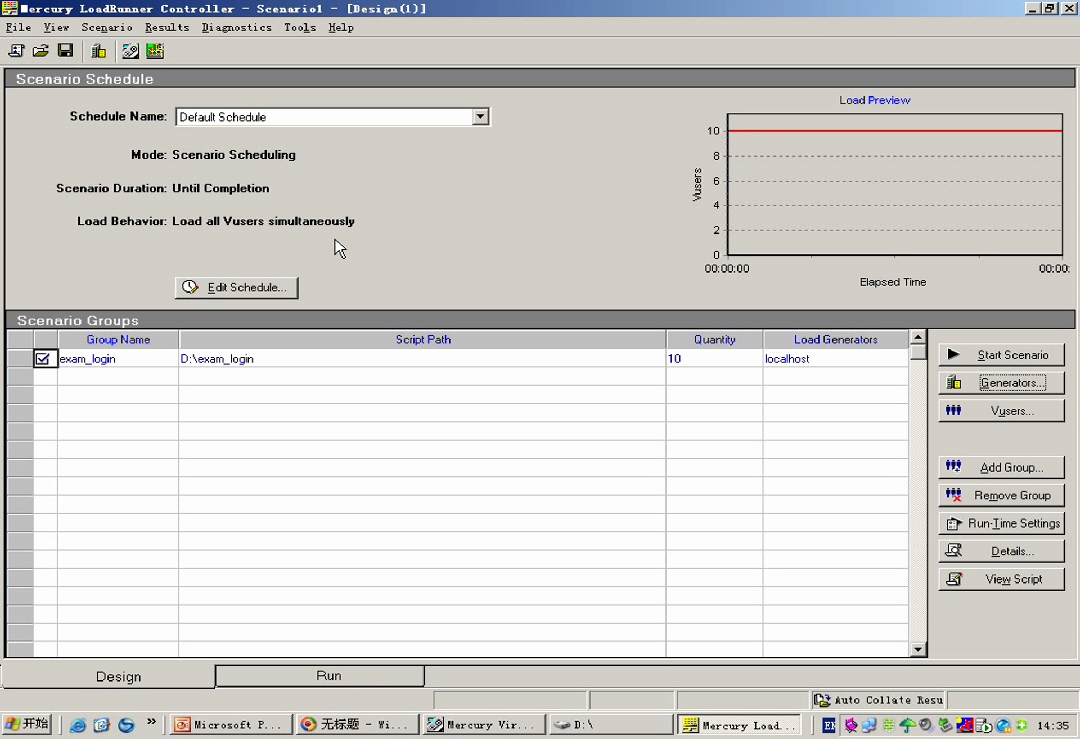The height and width of the screenshot is (739, 1080).
Task: Open the Tools menu
Action: coord(300,28)
